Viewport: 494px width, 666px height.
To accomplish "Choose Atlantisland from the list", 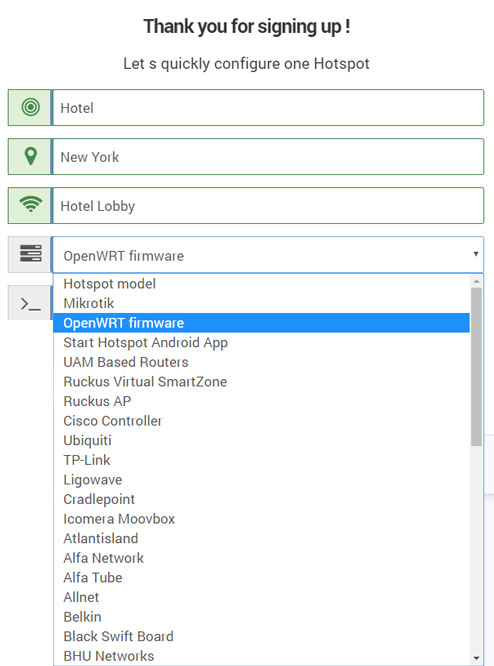I will (x=261, y=538).
